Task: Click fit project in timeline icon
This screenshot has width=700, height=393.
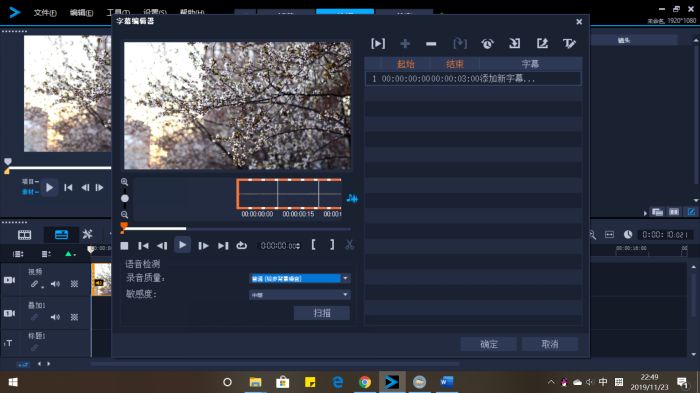Action: 609,234
